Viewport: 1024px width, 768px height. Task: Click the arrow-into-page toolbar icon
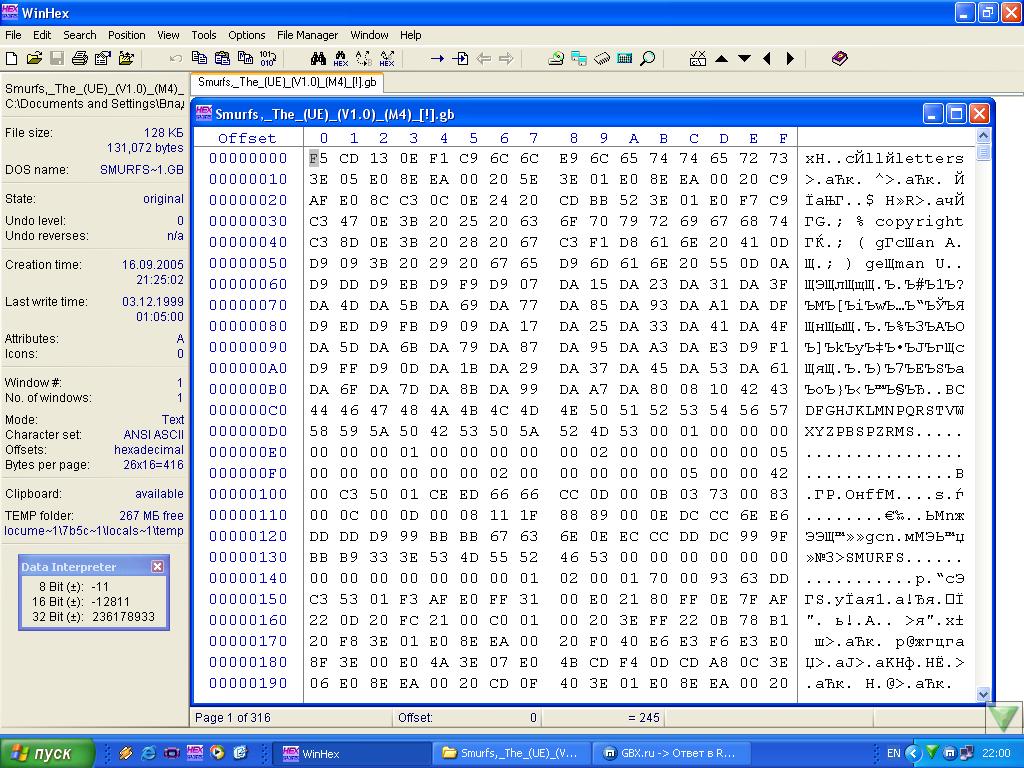(460, 59)
